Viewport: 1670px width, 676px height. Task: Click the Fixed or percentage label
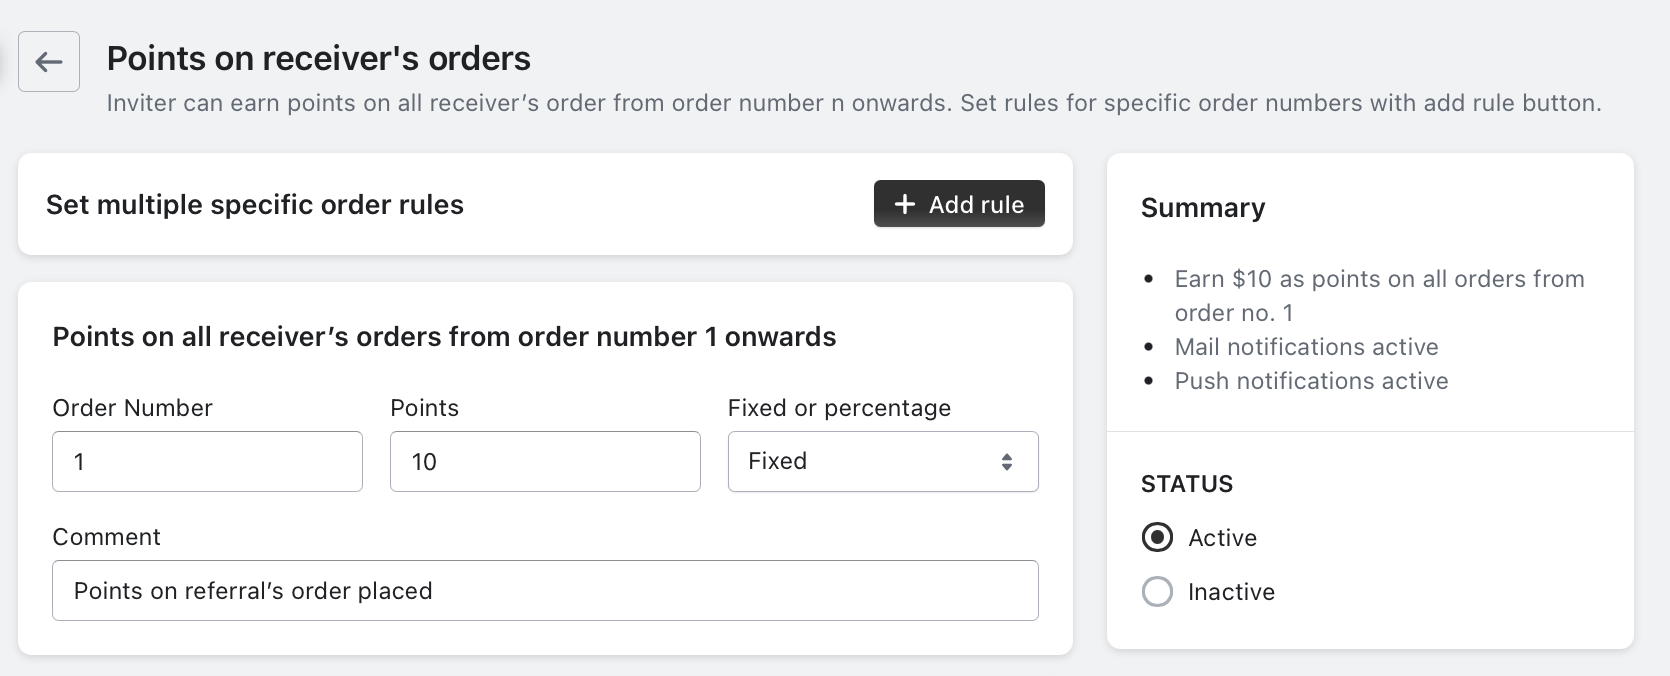click(x=839, y=408)
